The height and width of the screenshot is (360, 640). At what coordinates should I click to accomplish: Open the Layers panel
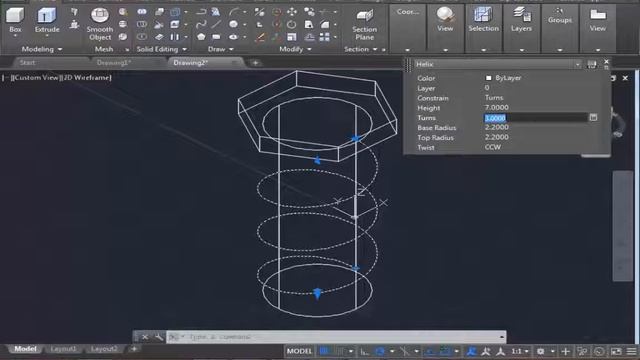[x=521, y=20]
